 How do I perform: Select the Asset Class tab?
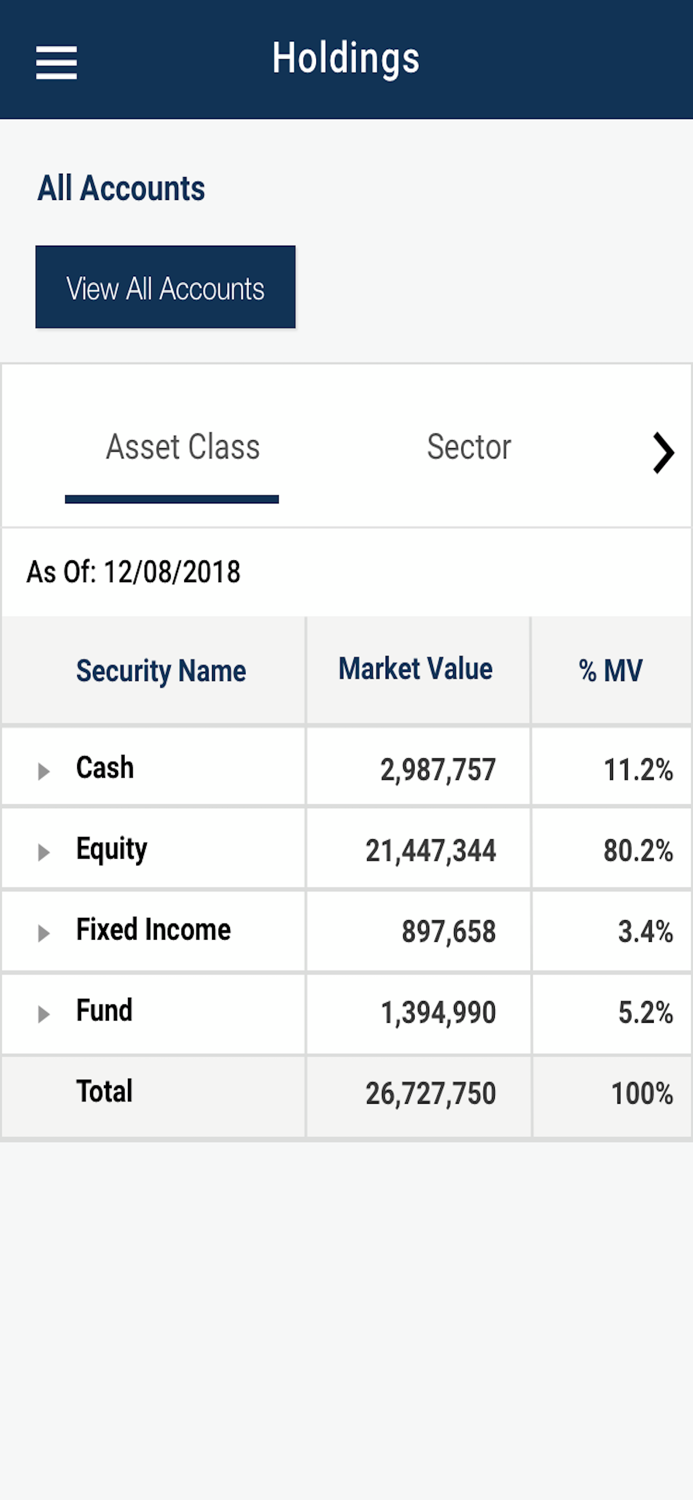pyautogui.click(x=182, y=447)
